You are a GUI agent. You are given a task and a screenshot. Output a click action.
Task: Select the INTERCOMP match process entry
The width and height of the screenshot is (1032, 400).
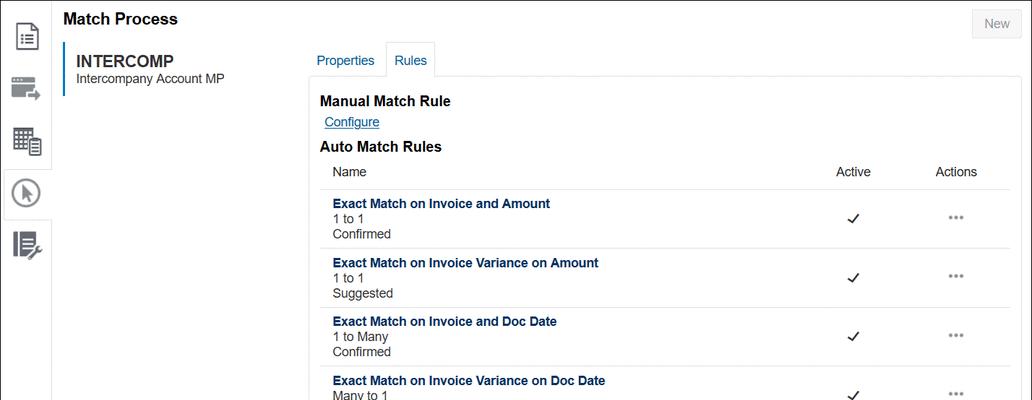tap(151, 69)
